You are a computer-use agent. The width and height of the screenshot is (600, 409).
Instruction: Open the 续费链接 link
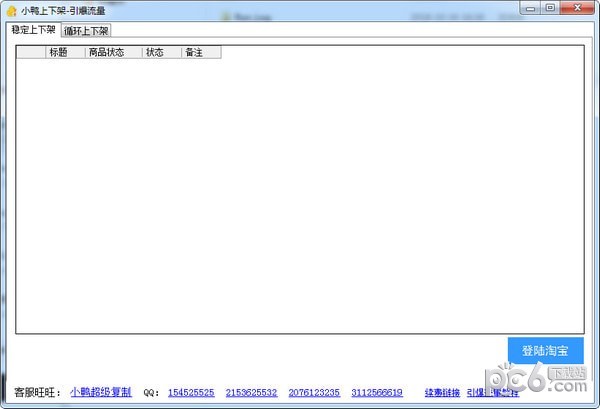(x=442, y=393)
